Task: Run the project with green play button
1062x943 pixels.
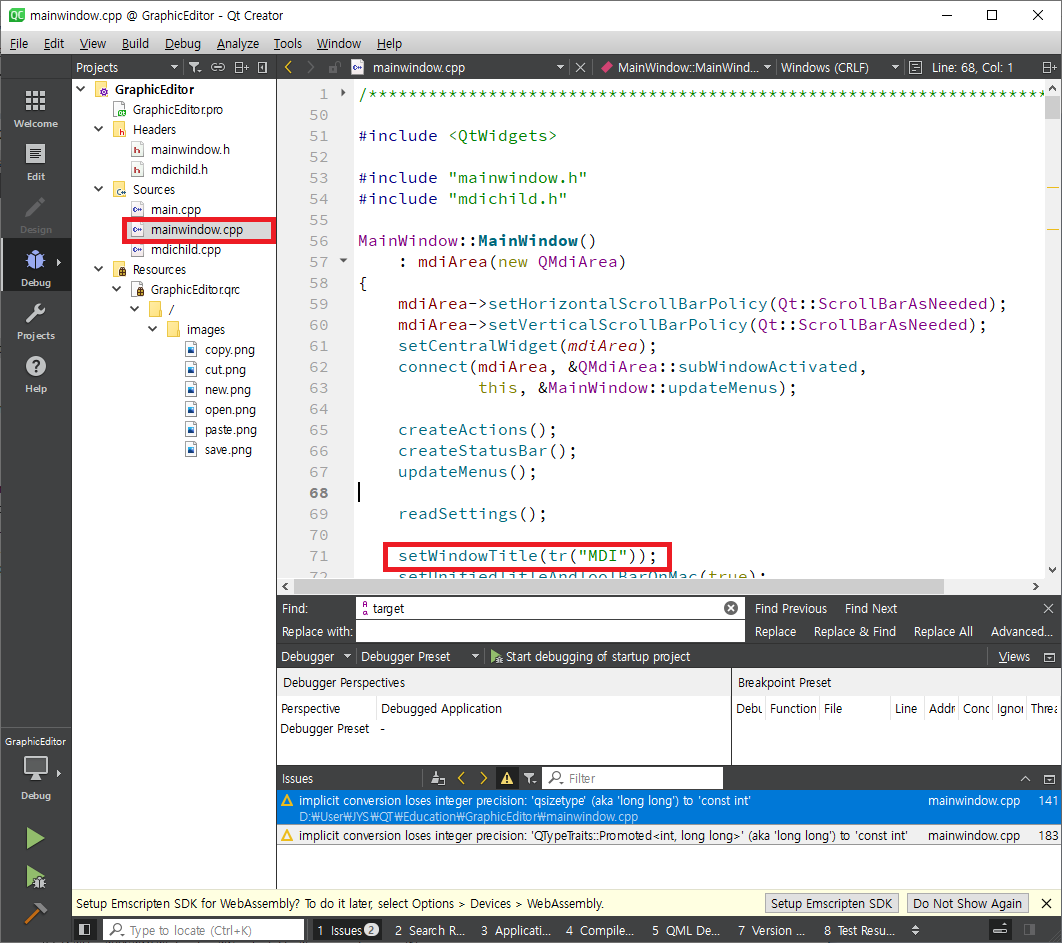Action: pyautogui.click(x=35, y=838)
